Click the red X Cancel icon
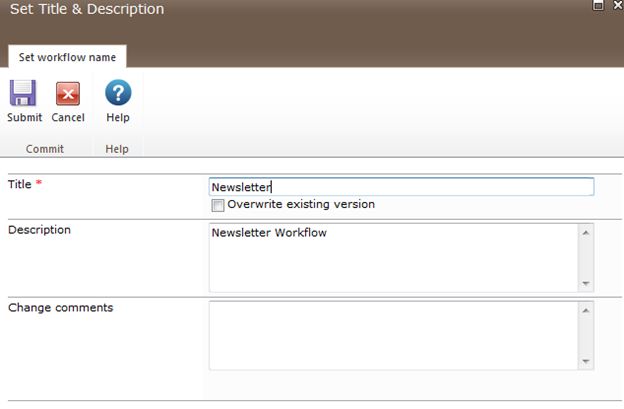 tap(68, 94)
